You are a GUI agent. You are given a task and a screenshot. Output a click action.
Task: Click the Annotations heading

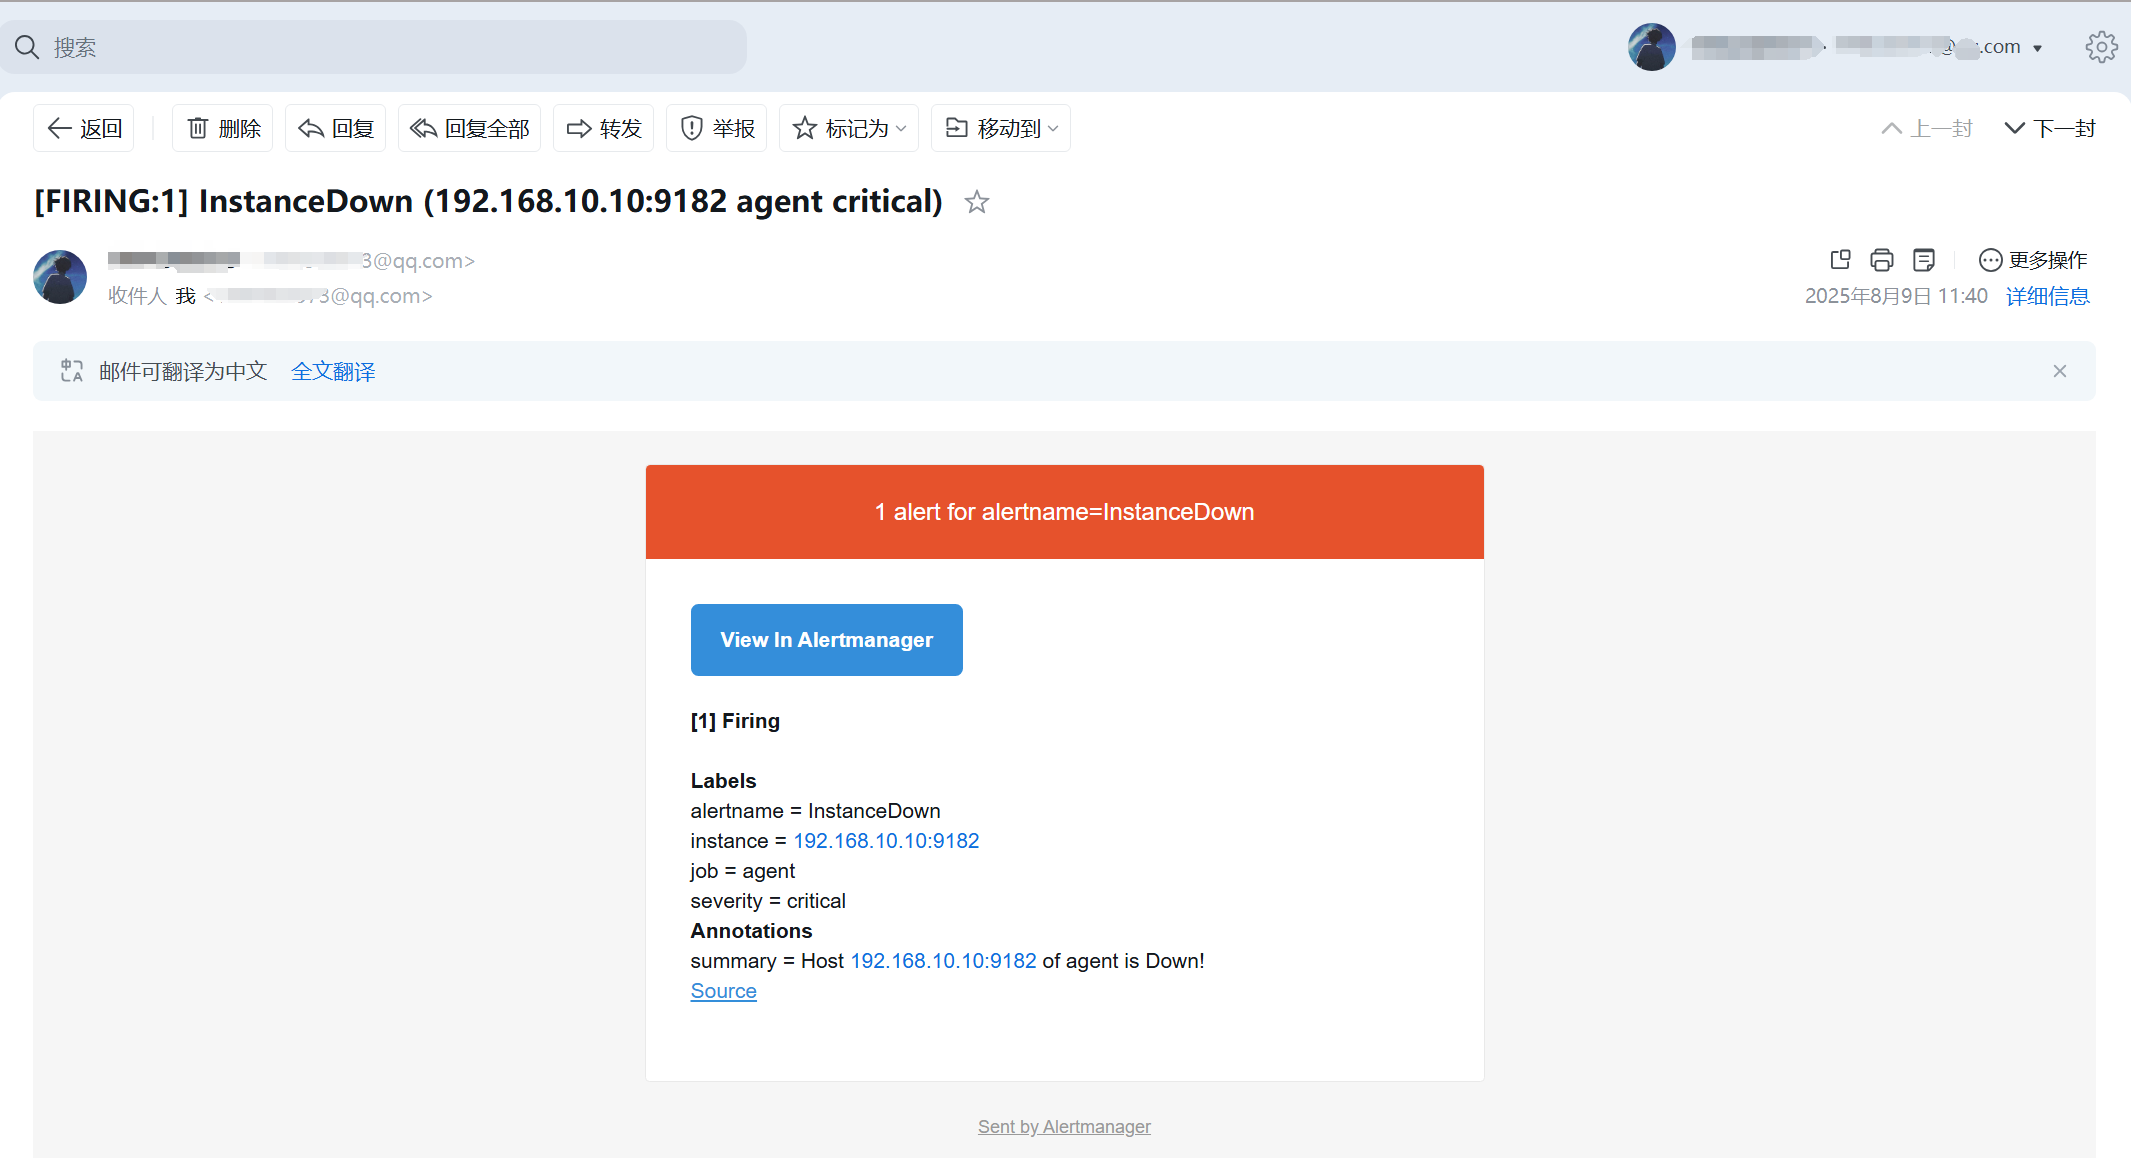pyautogui.click(x=751, y=931)
